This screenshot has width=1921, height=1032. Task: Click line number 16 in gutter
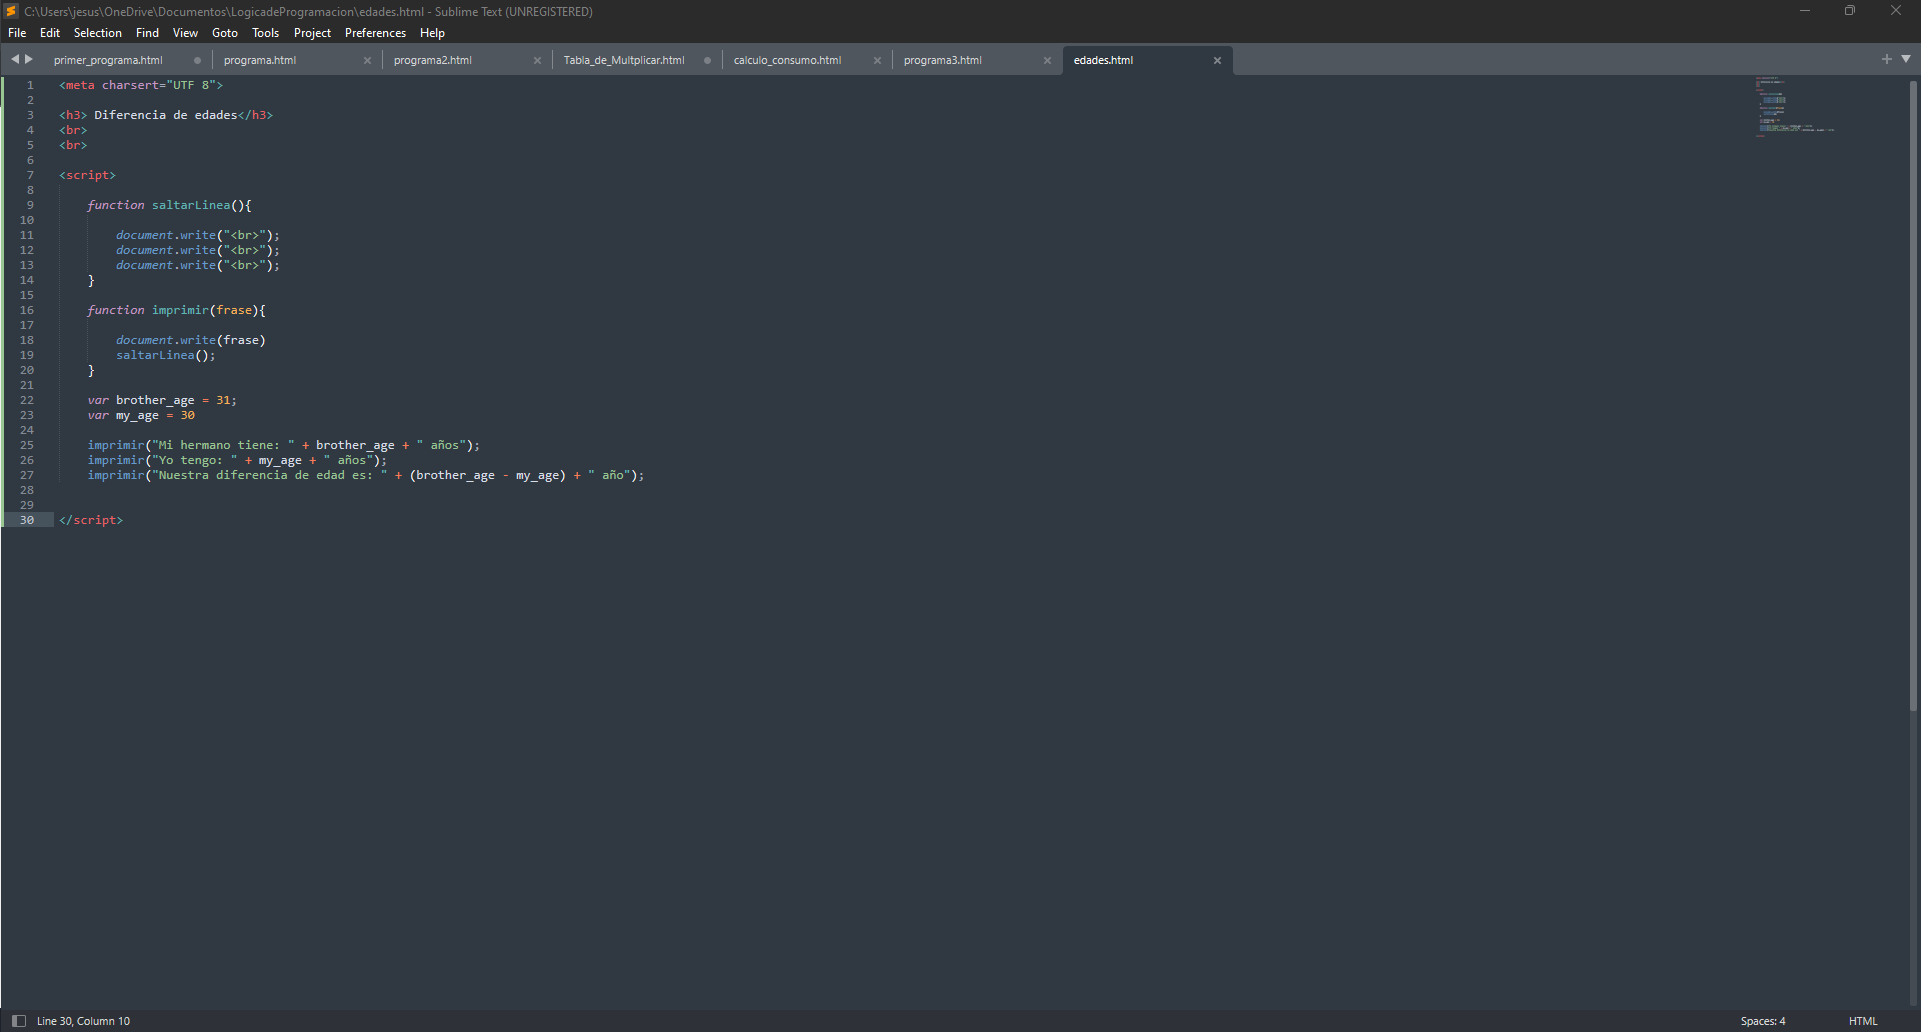27,310
